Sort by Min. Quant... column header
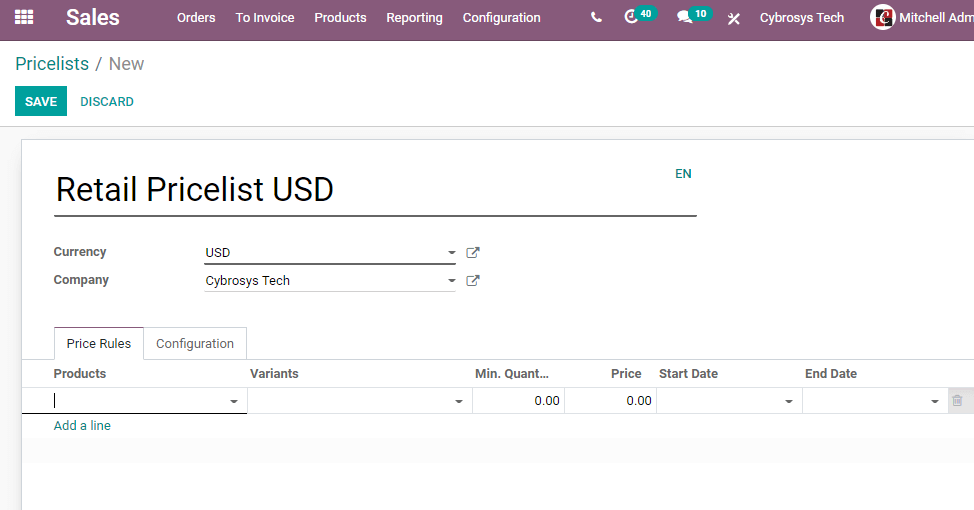 coord(512,373)
